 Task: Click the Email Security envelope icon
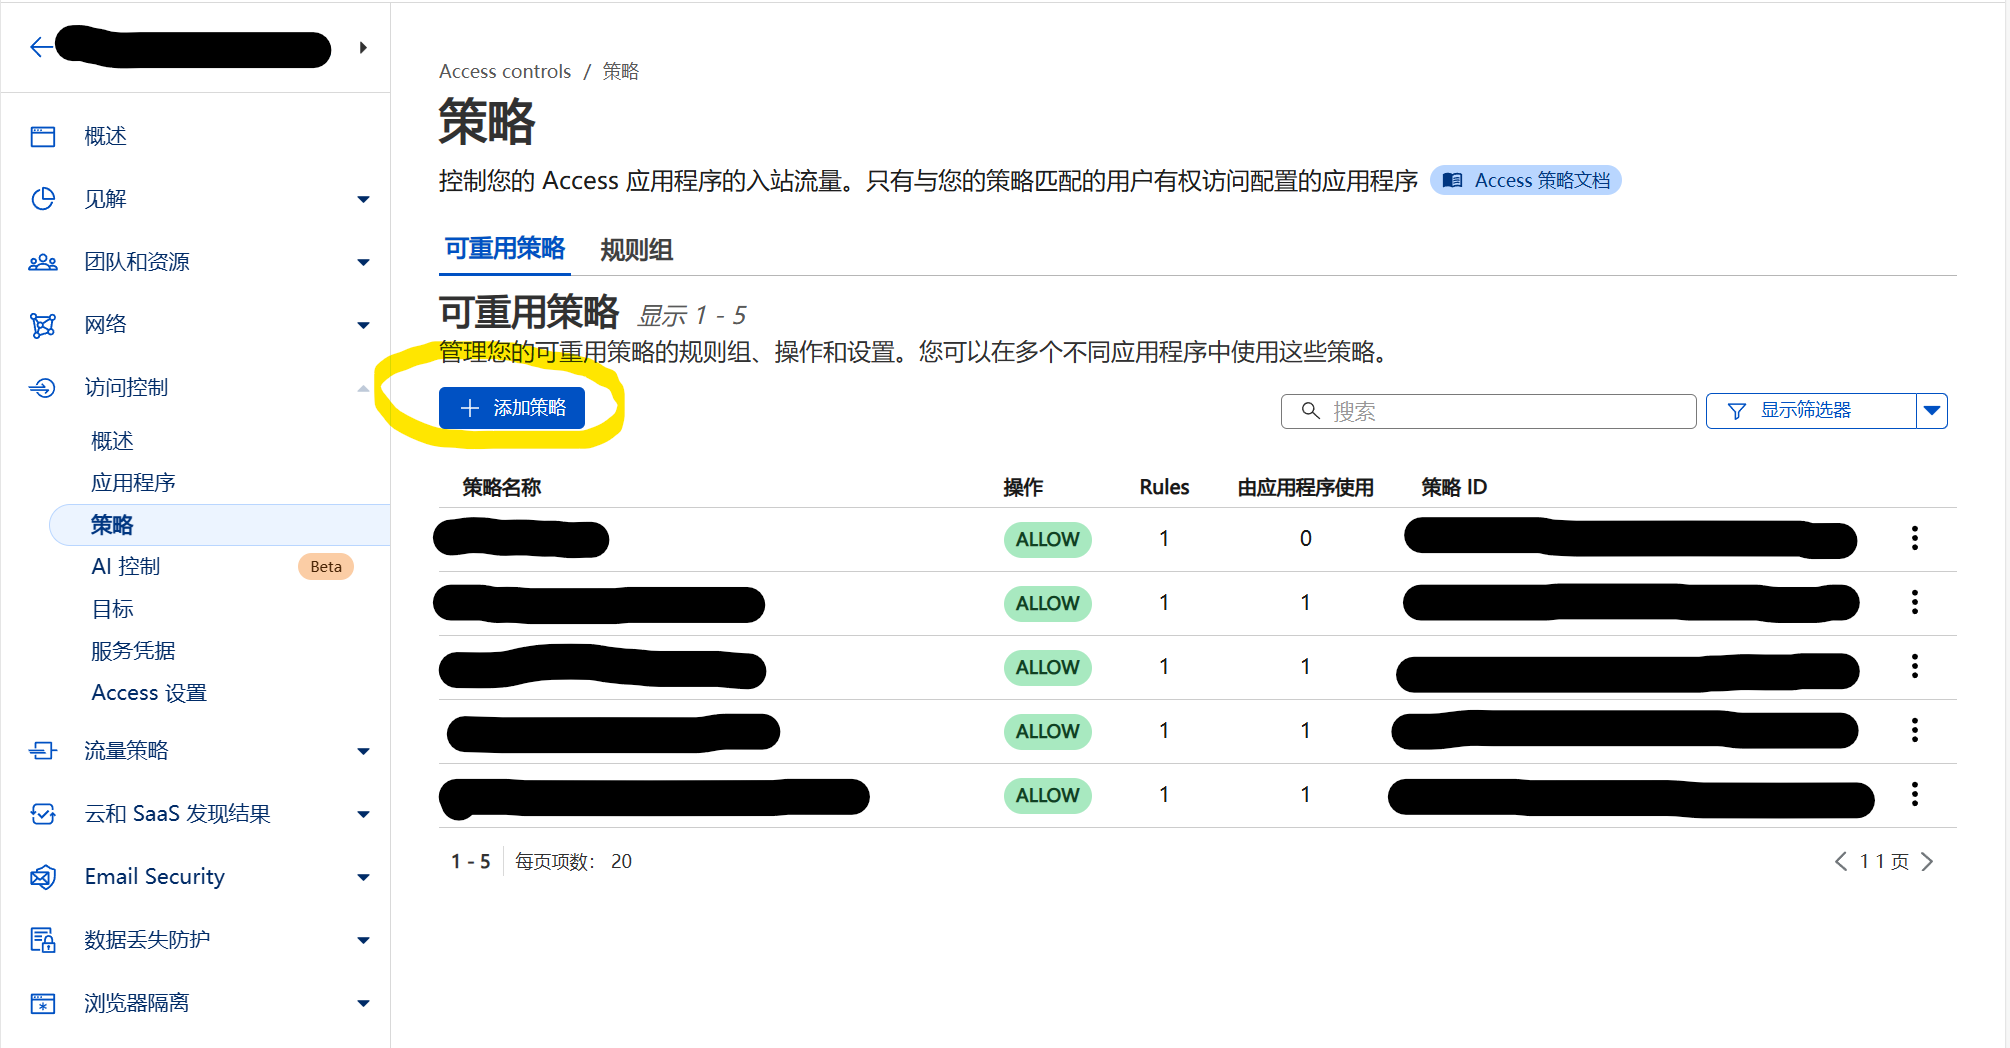(43, 877)
